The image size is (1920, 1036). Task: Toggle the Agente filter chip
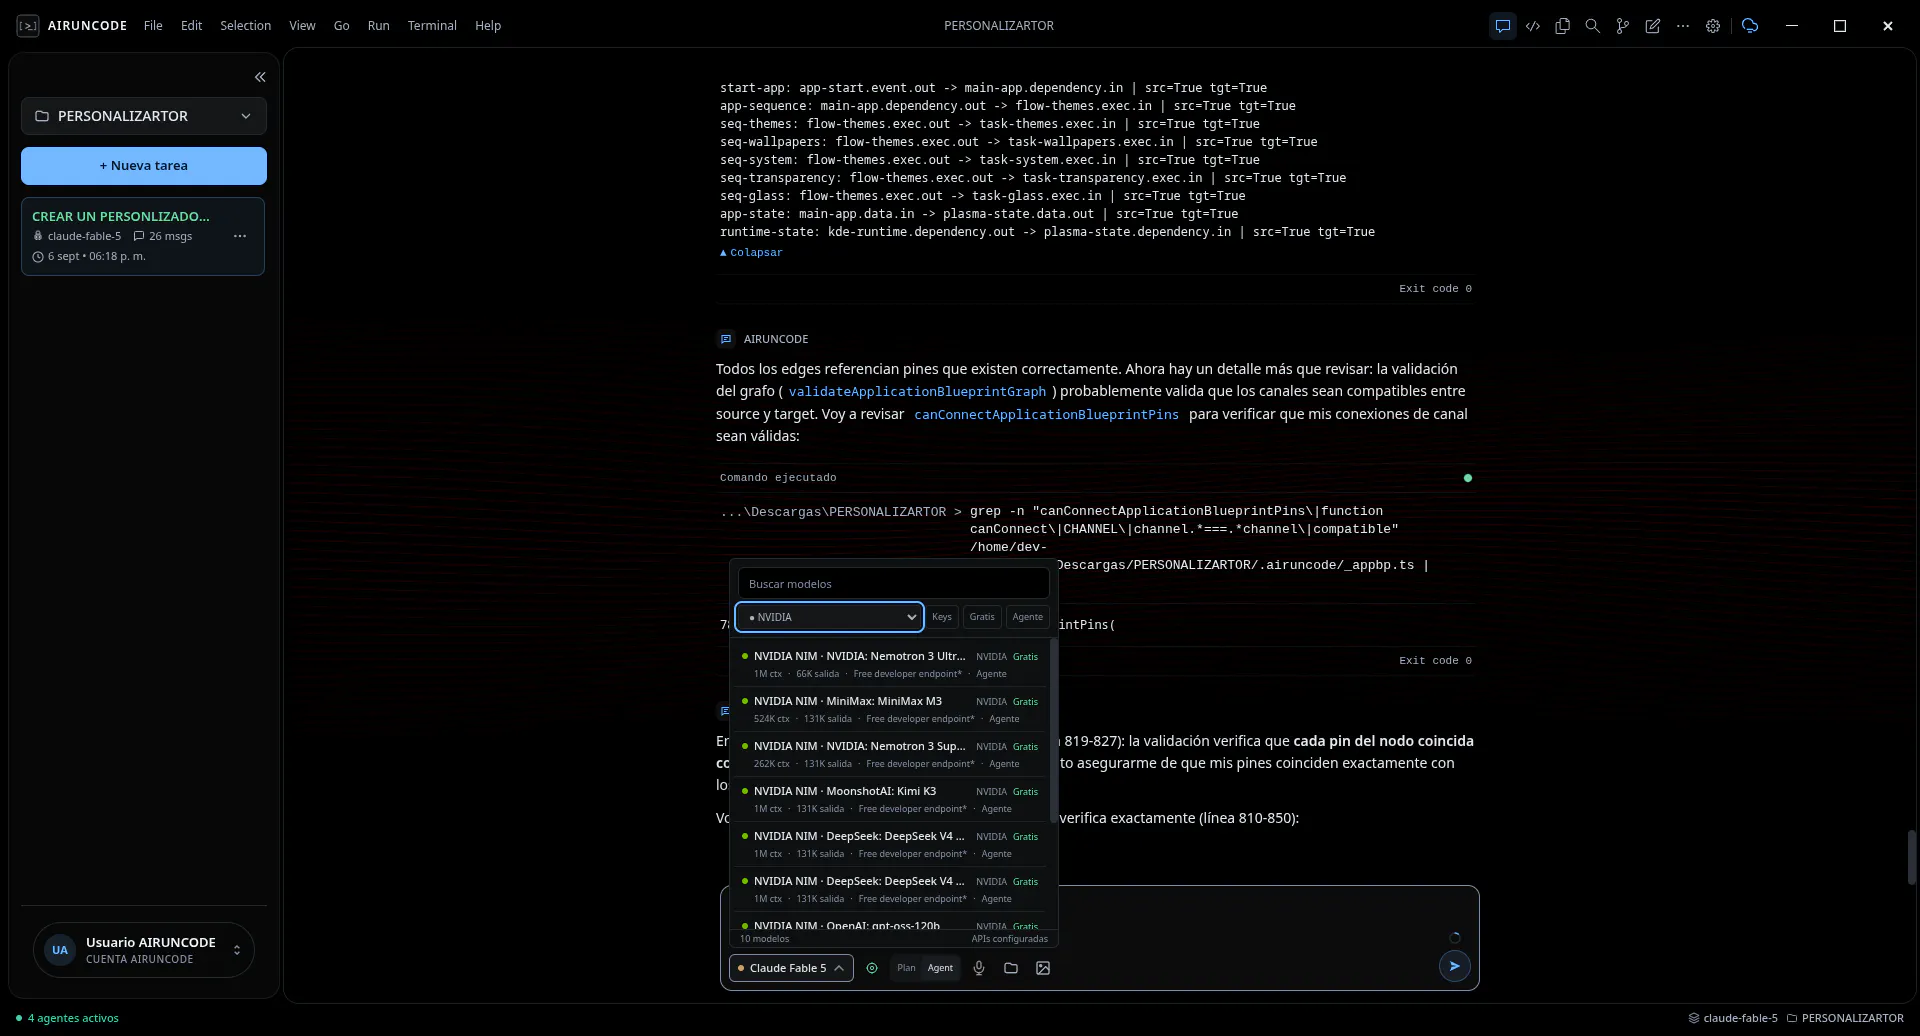pos(1027,617)
